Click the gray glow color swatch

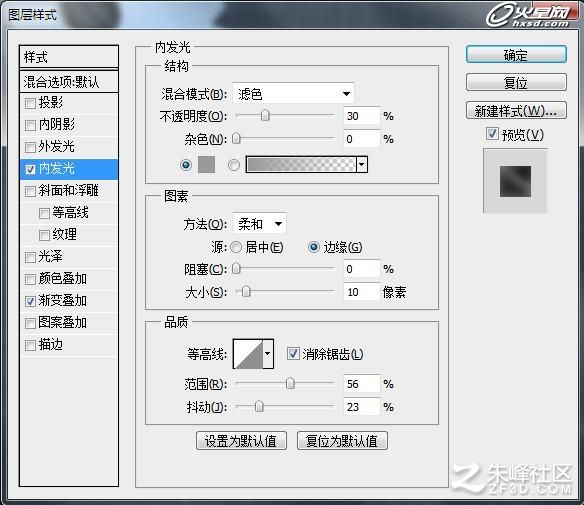pos(206,165)
